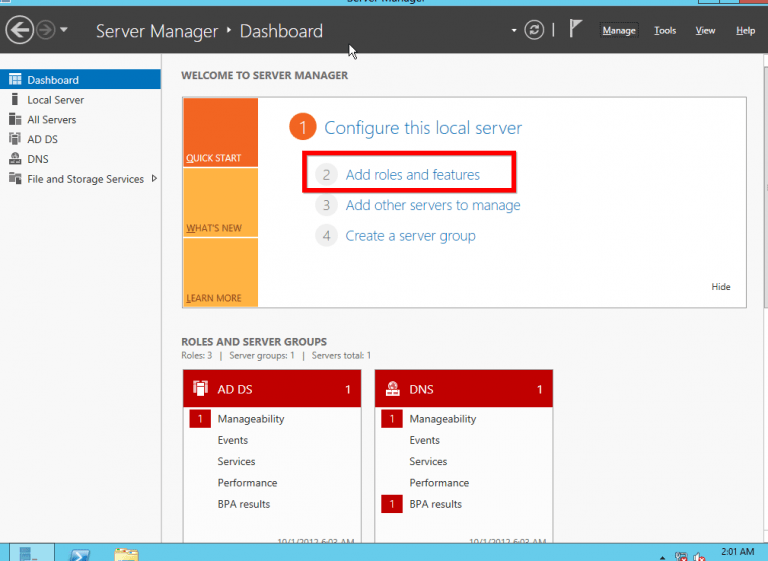Open Services in the DNS tile

(x=428, y=461)
